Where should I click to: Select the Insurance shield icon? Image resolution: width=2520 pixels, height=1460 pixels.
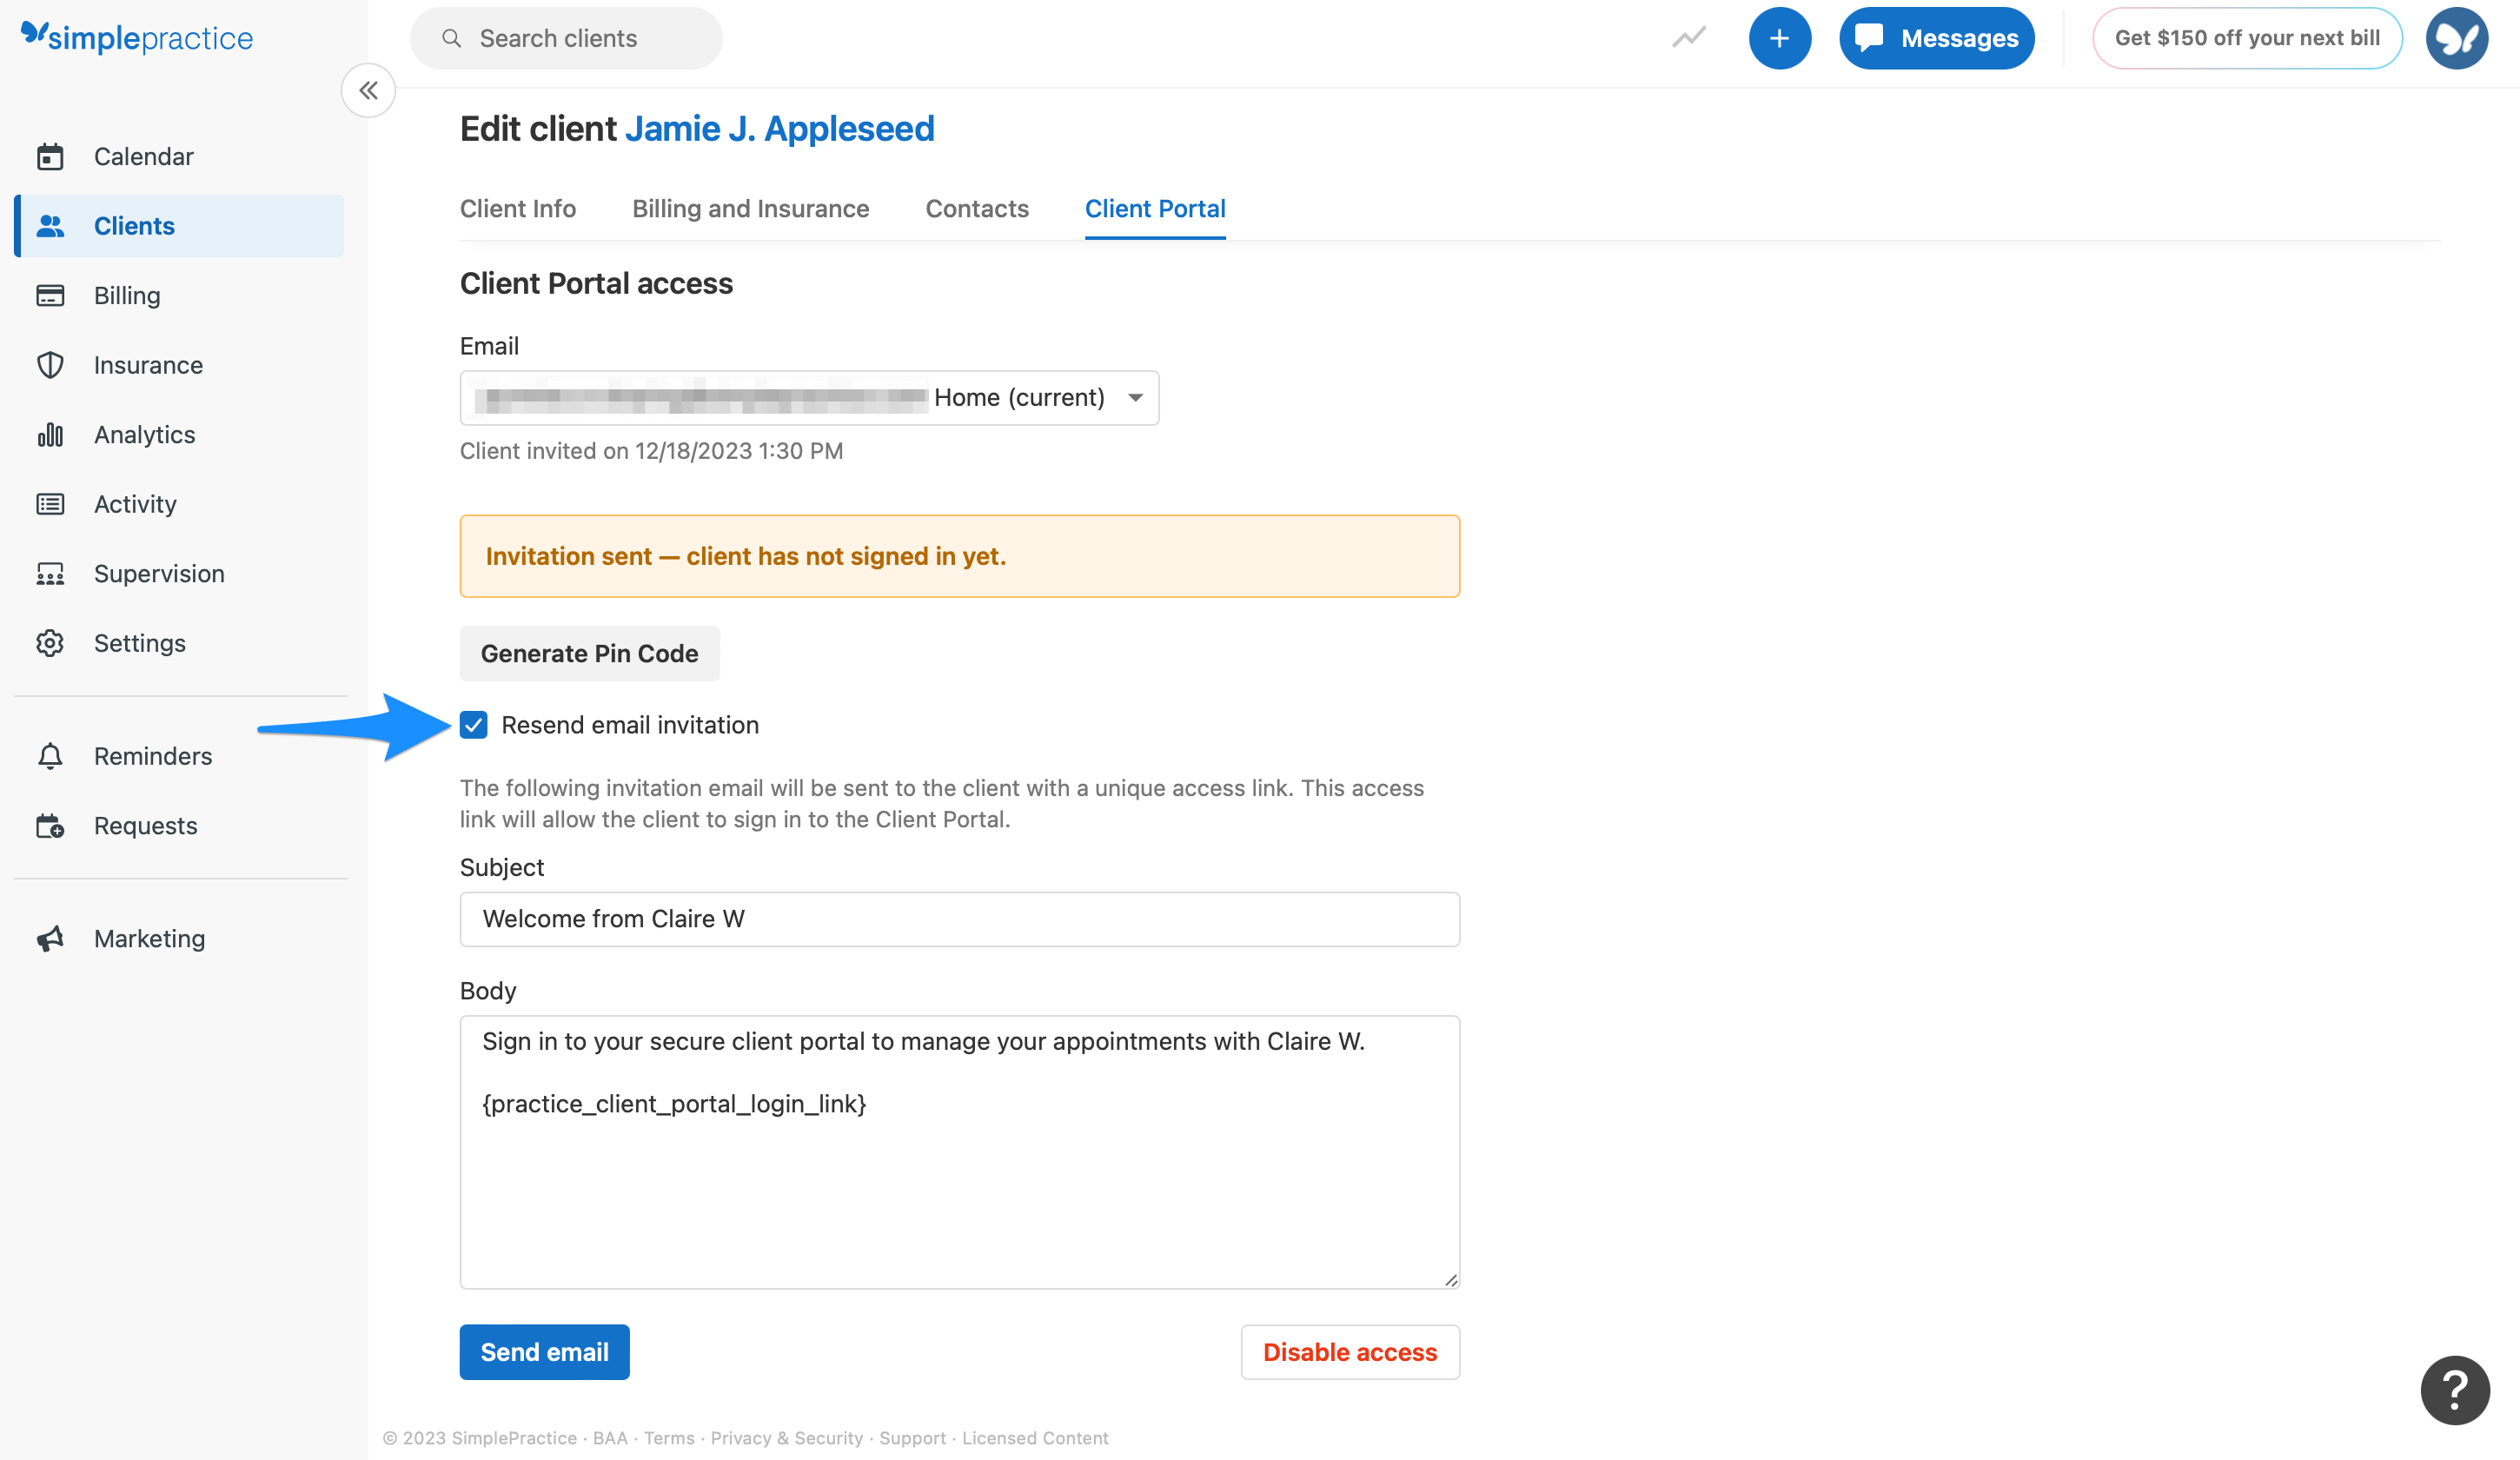click(50, 365)
